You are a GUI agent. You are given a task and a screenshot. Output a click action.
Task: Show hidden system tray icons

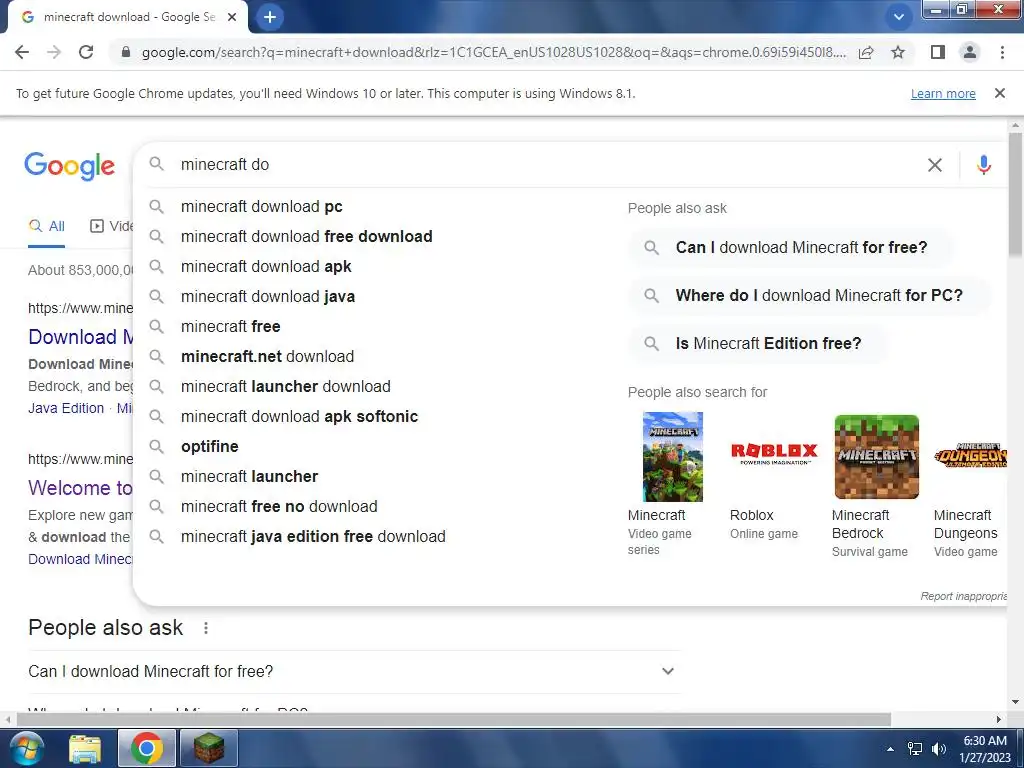[890, 749]
